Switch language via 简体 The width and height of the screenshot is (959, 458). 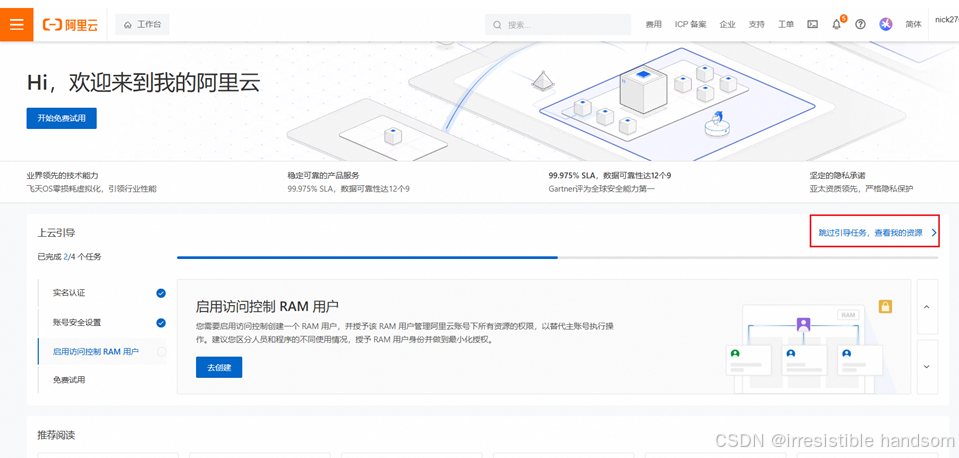pos(914,24)
